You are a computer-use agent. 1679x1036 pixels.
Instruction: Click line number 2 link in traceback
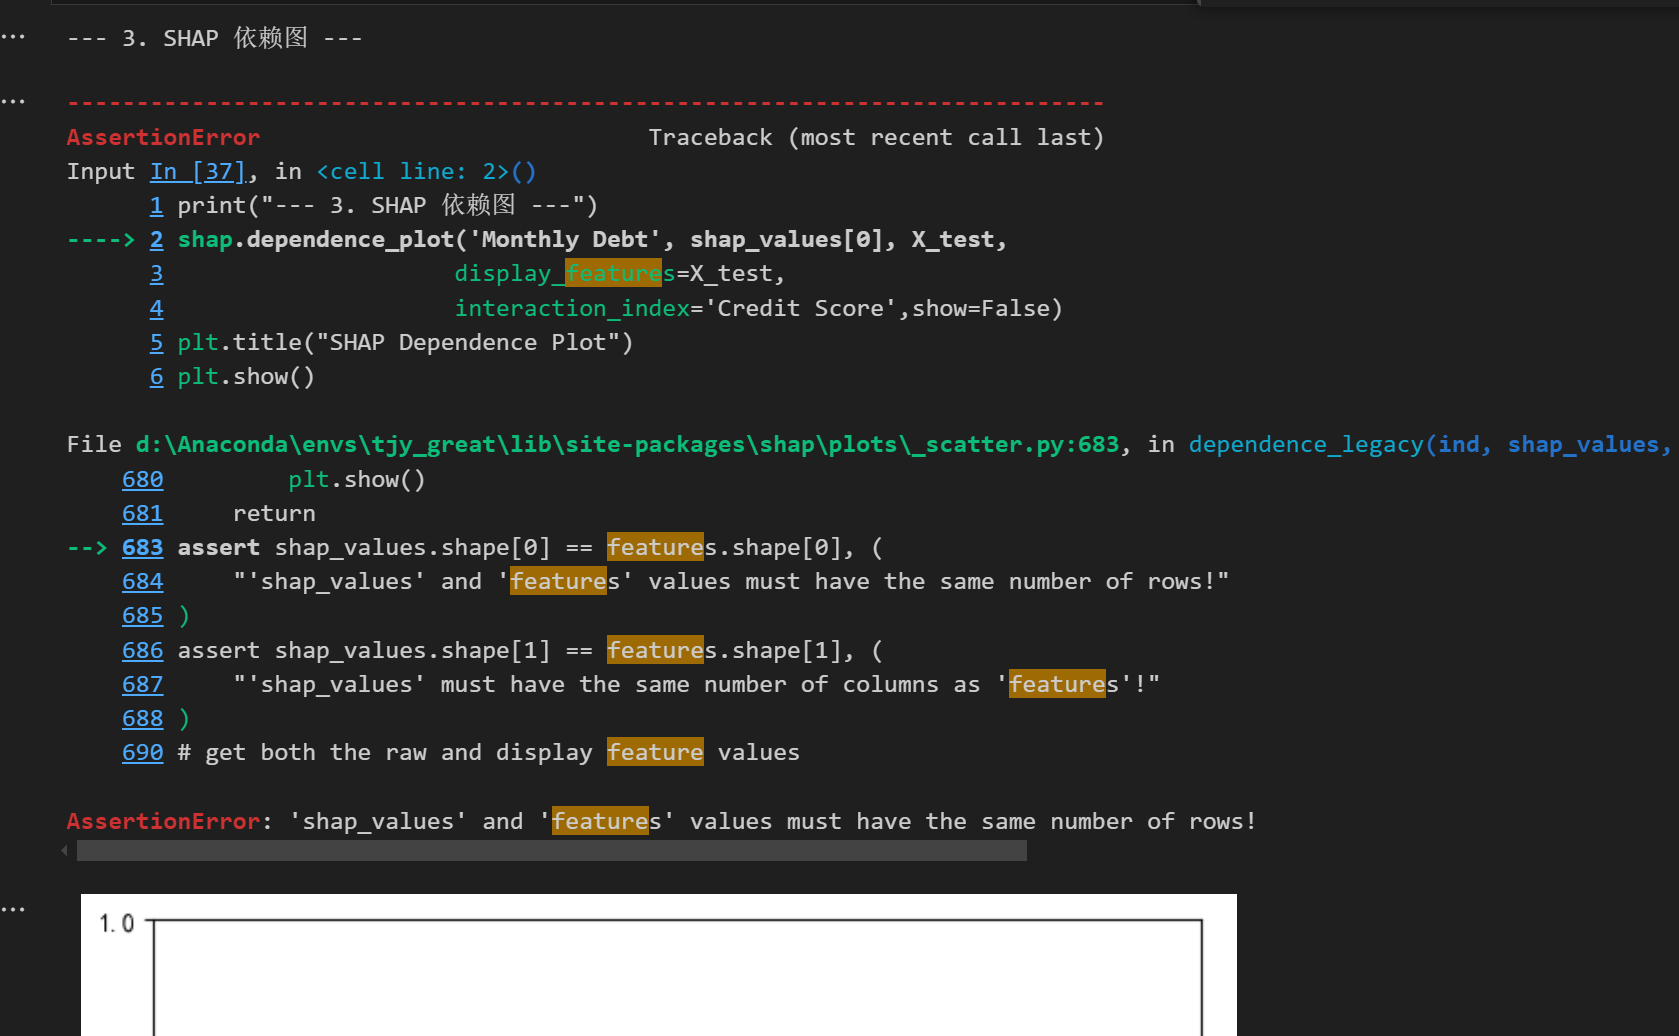coord(157,240)
